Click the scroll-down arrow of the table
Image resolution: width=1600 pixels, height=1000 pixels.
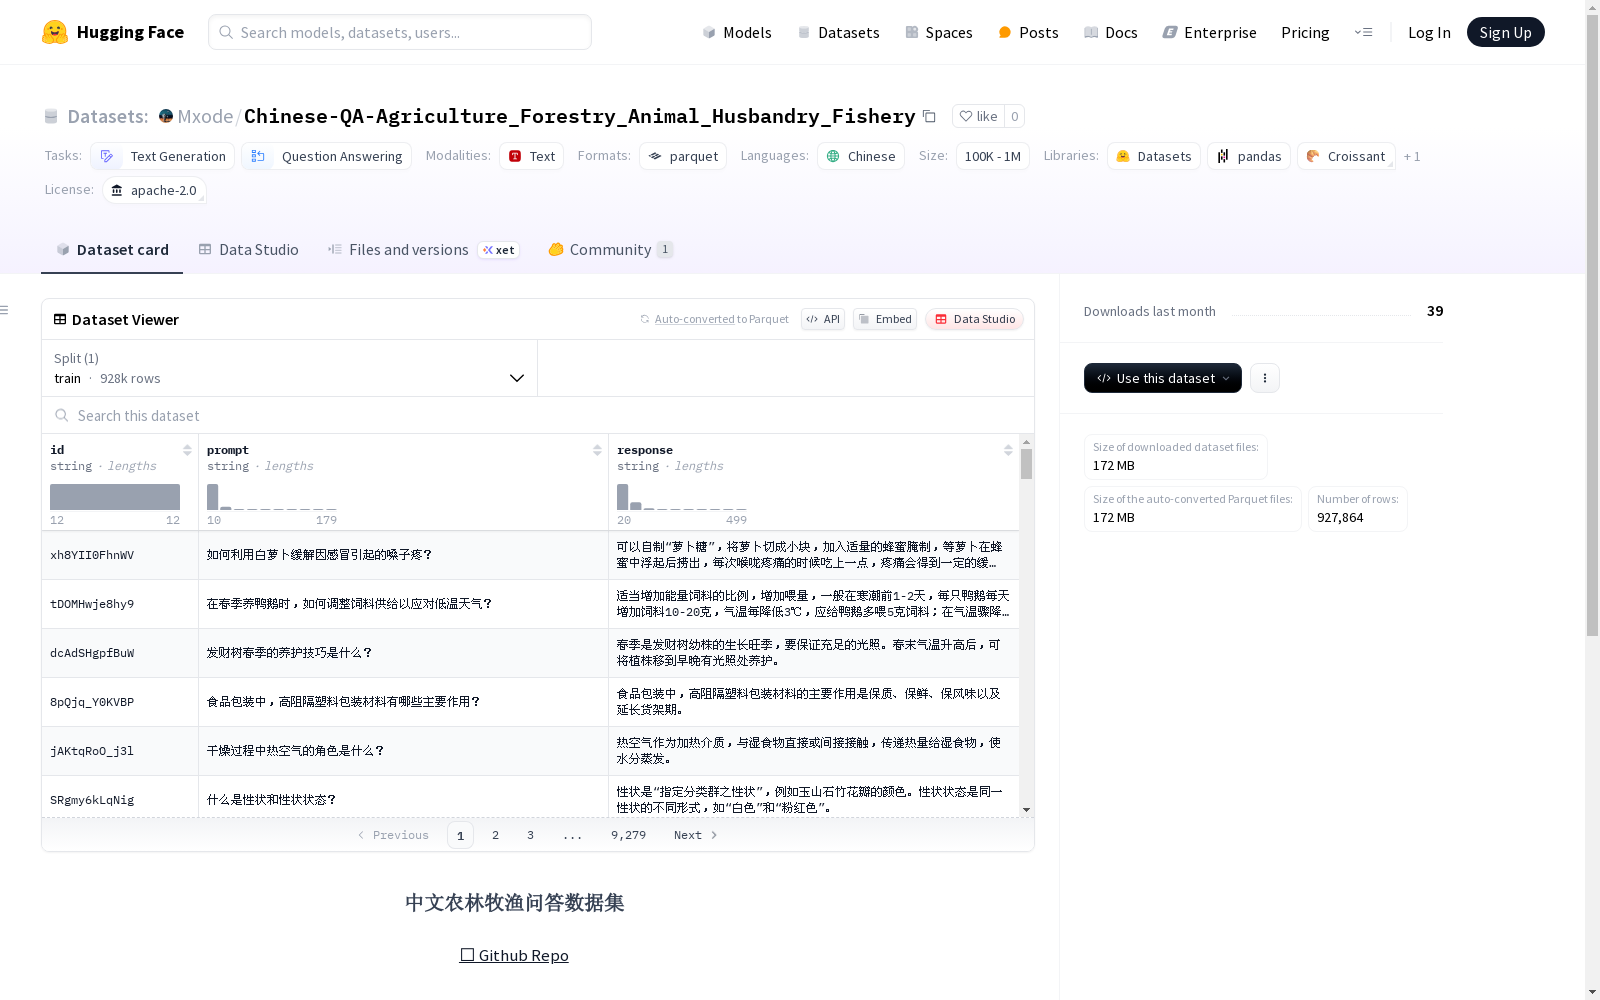pyautogui.click(x=1026, y=810)
